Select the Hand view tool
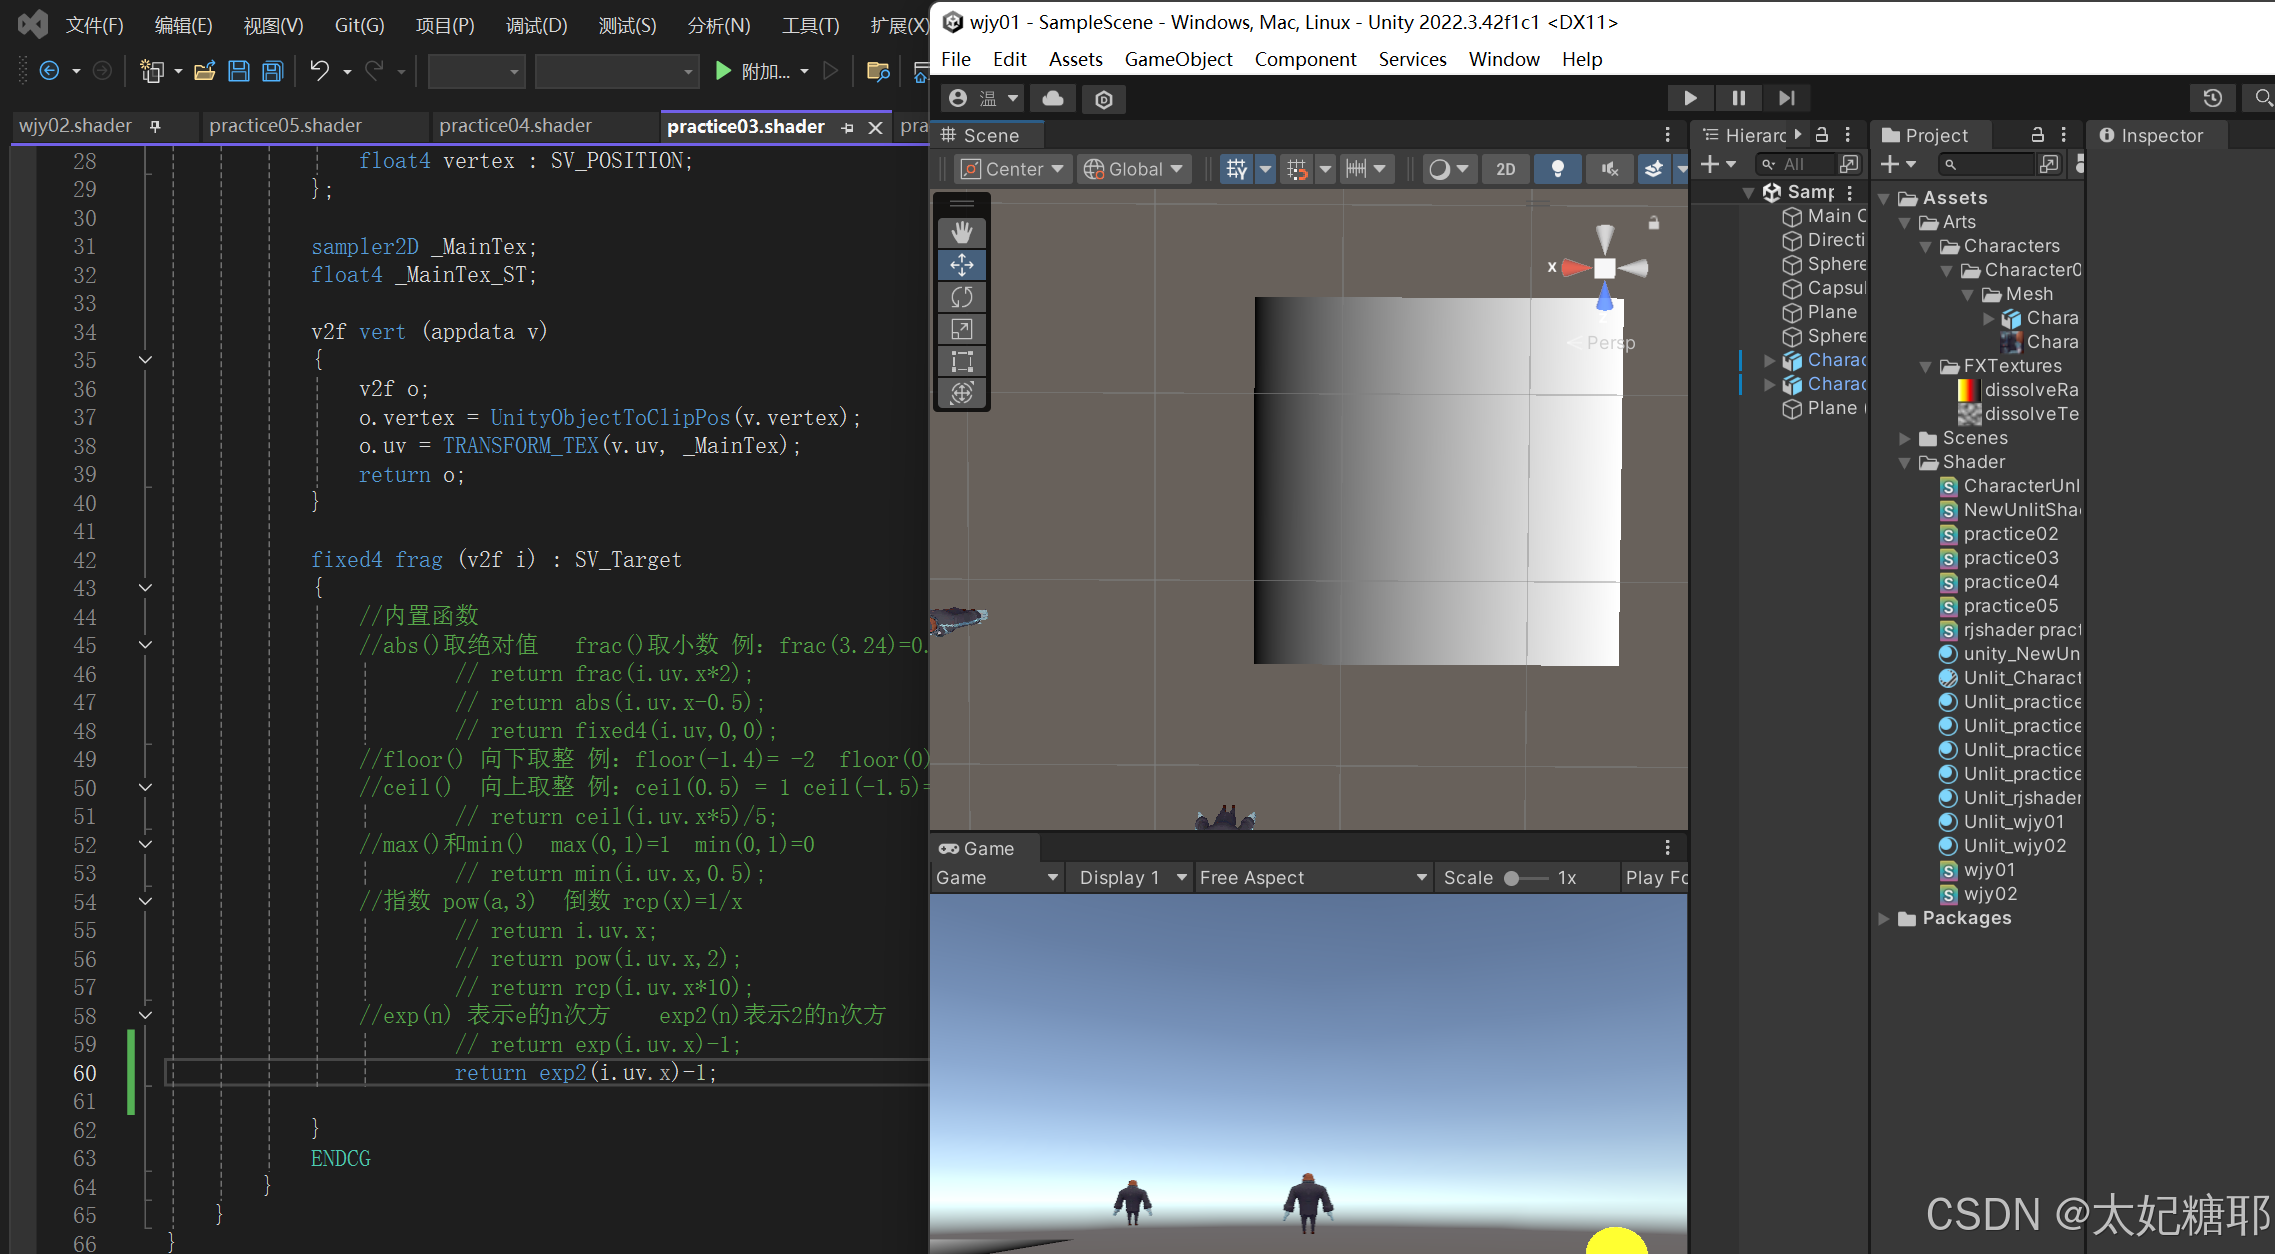Image resolution: width=2275 pixels, height=1254 pixels. [961, 233]
